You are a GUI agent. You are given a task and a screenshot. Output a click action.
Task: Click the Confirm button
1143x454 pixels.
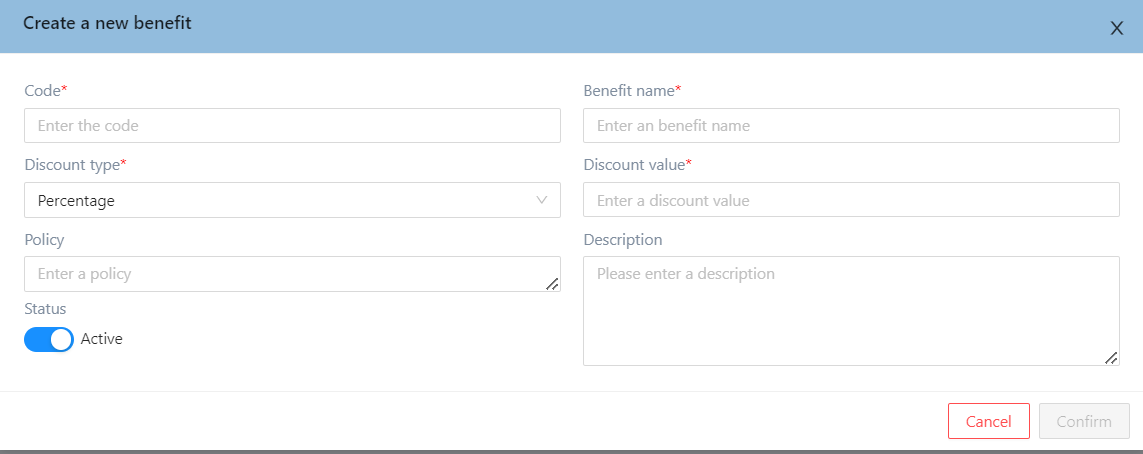(x=1084, y=422)
